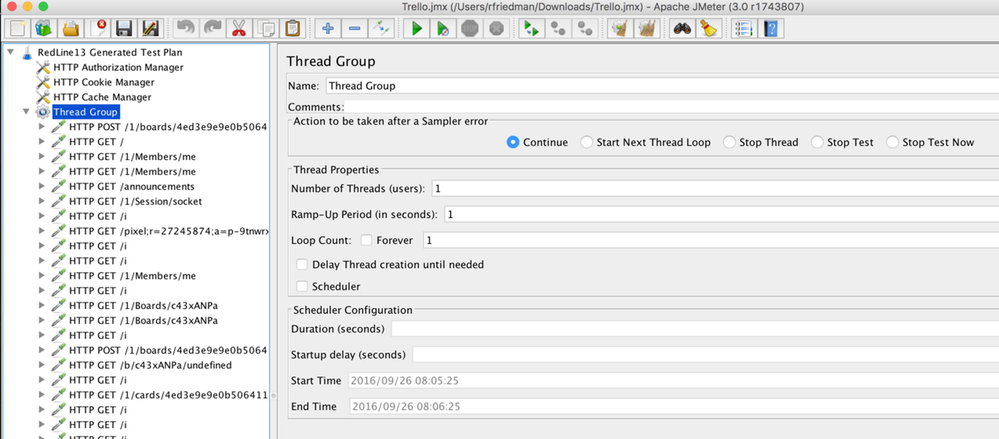Paste from the clipboard icon
Viewport: 999px width, 439px height.
point(292,29)
